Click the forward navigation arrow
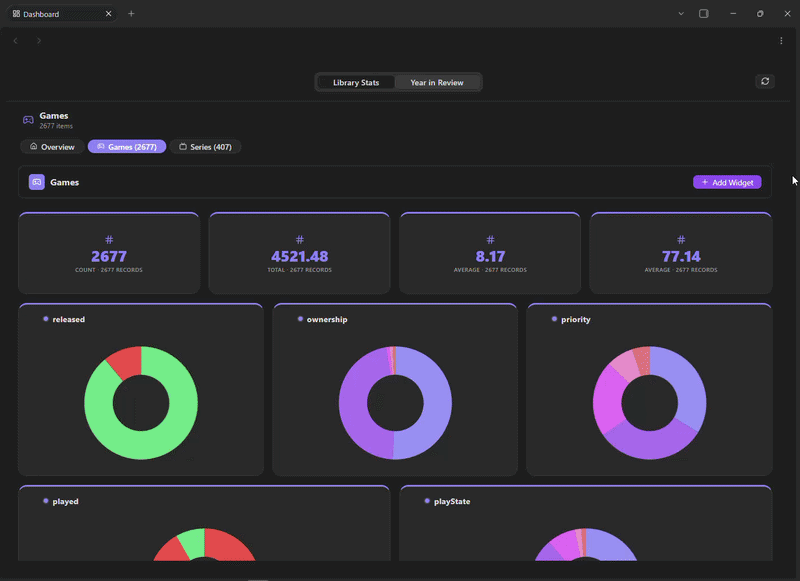This screenshot has height=581, width=800. pyautogui.click(x=39, y=41)
